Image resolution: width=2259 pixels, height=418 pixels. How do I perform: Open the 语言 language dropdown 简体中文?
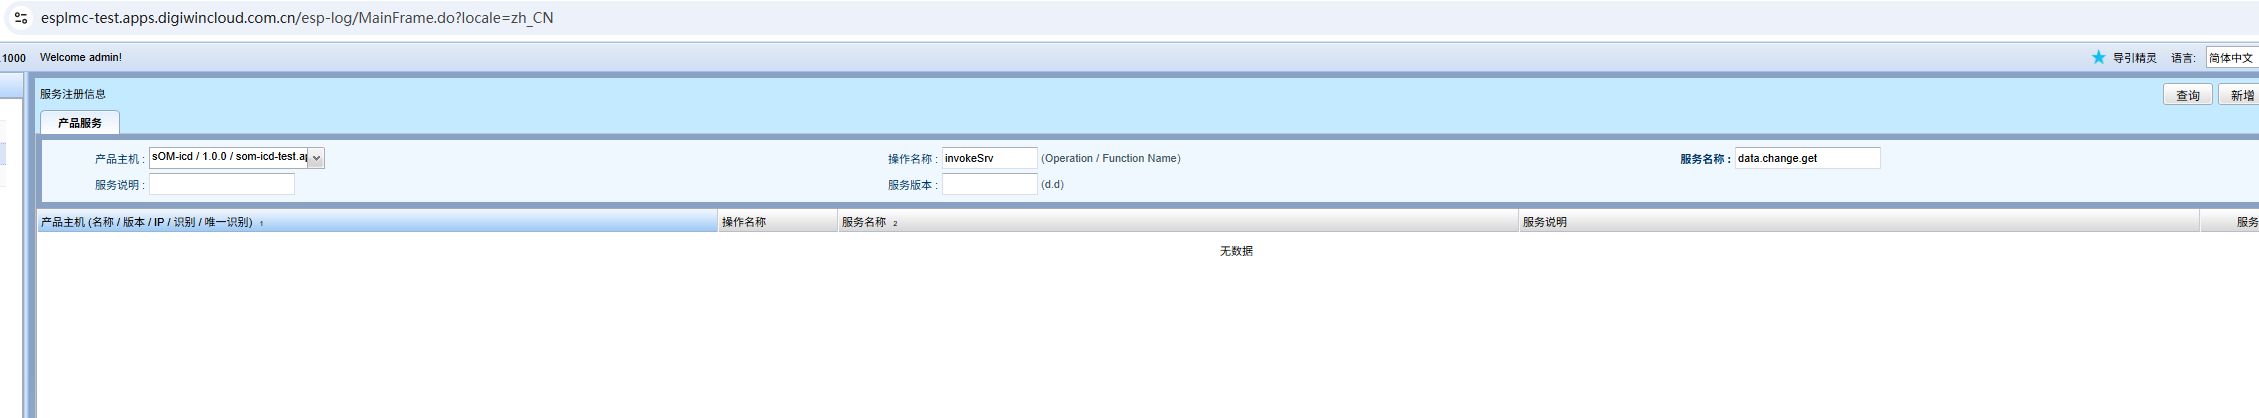tap(2232, 58)
